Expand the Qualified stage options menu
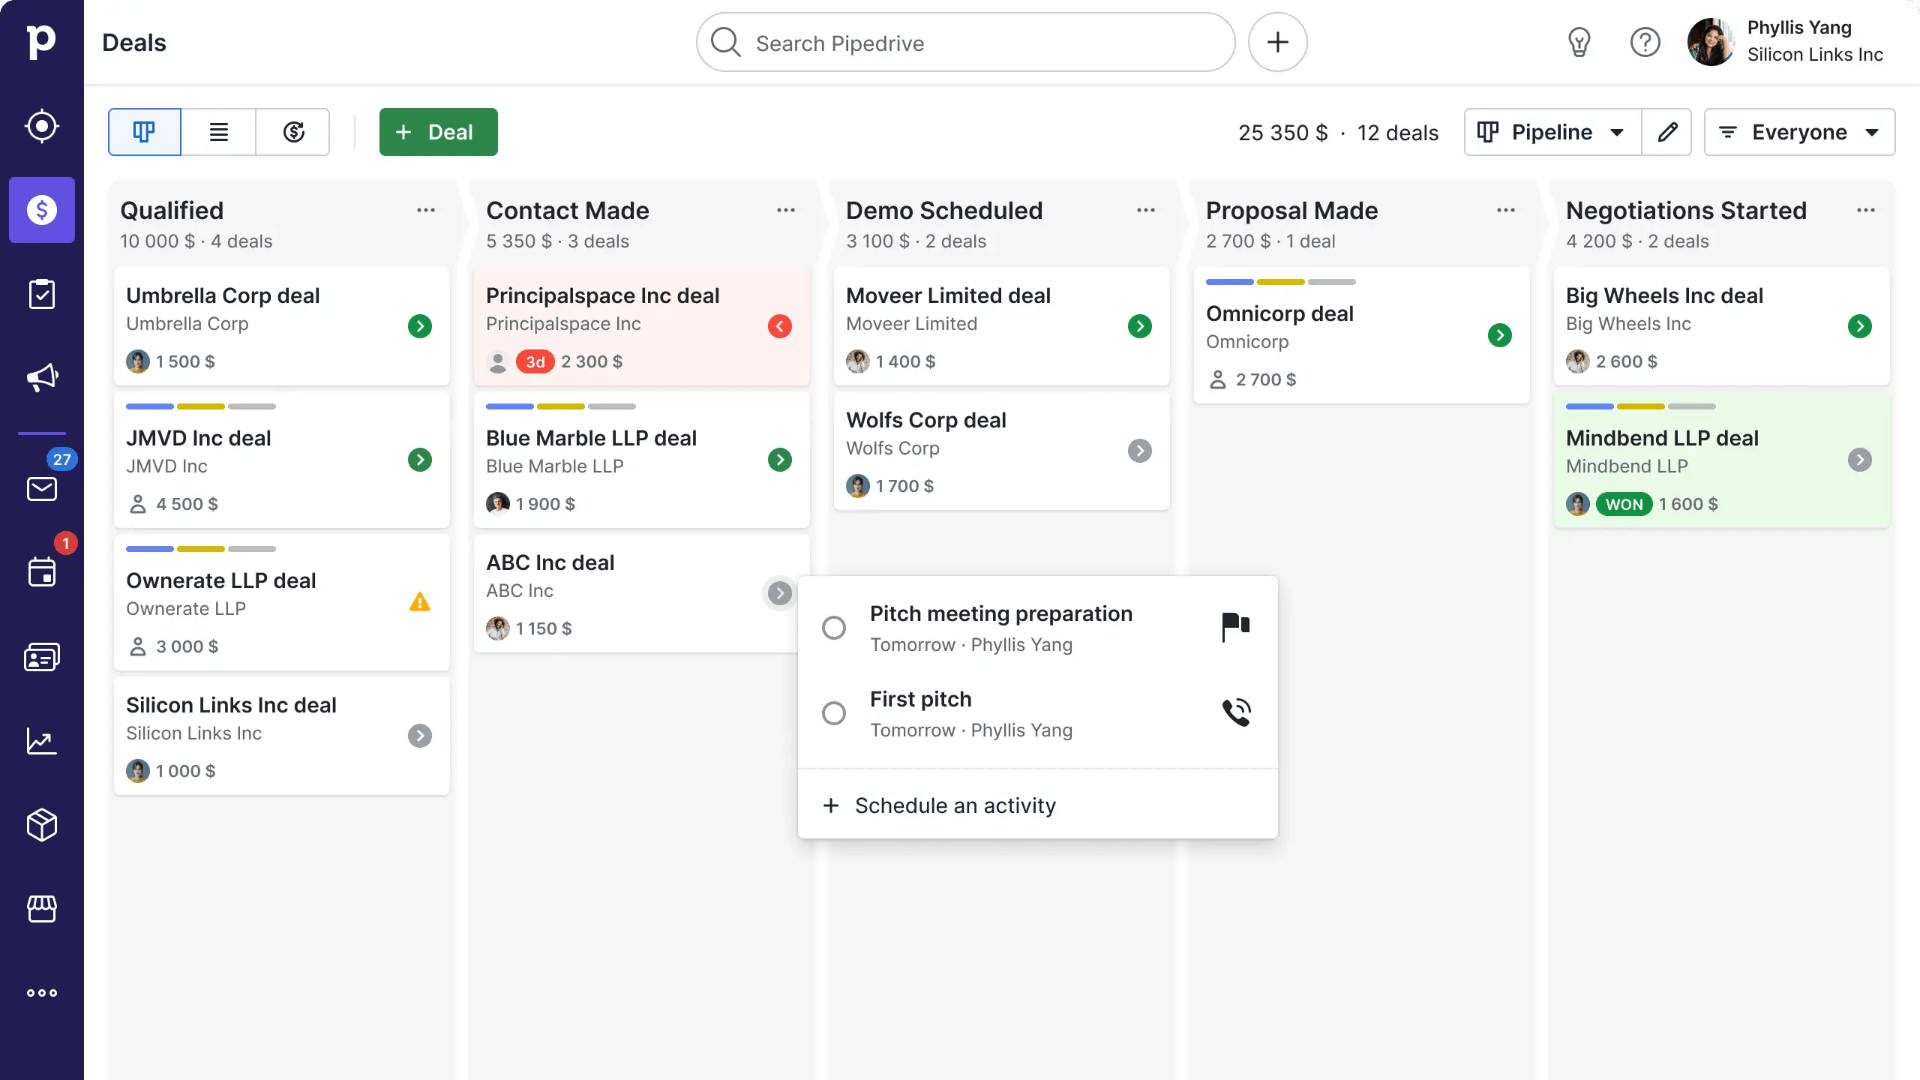Screen dimensions: 1920x1080 426,210
